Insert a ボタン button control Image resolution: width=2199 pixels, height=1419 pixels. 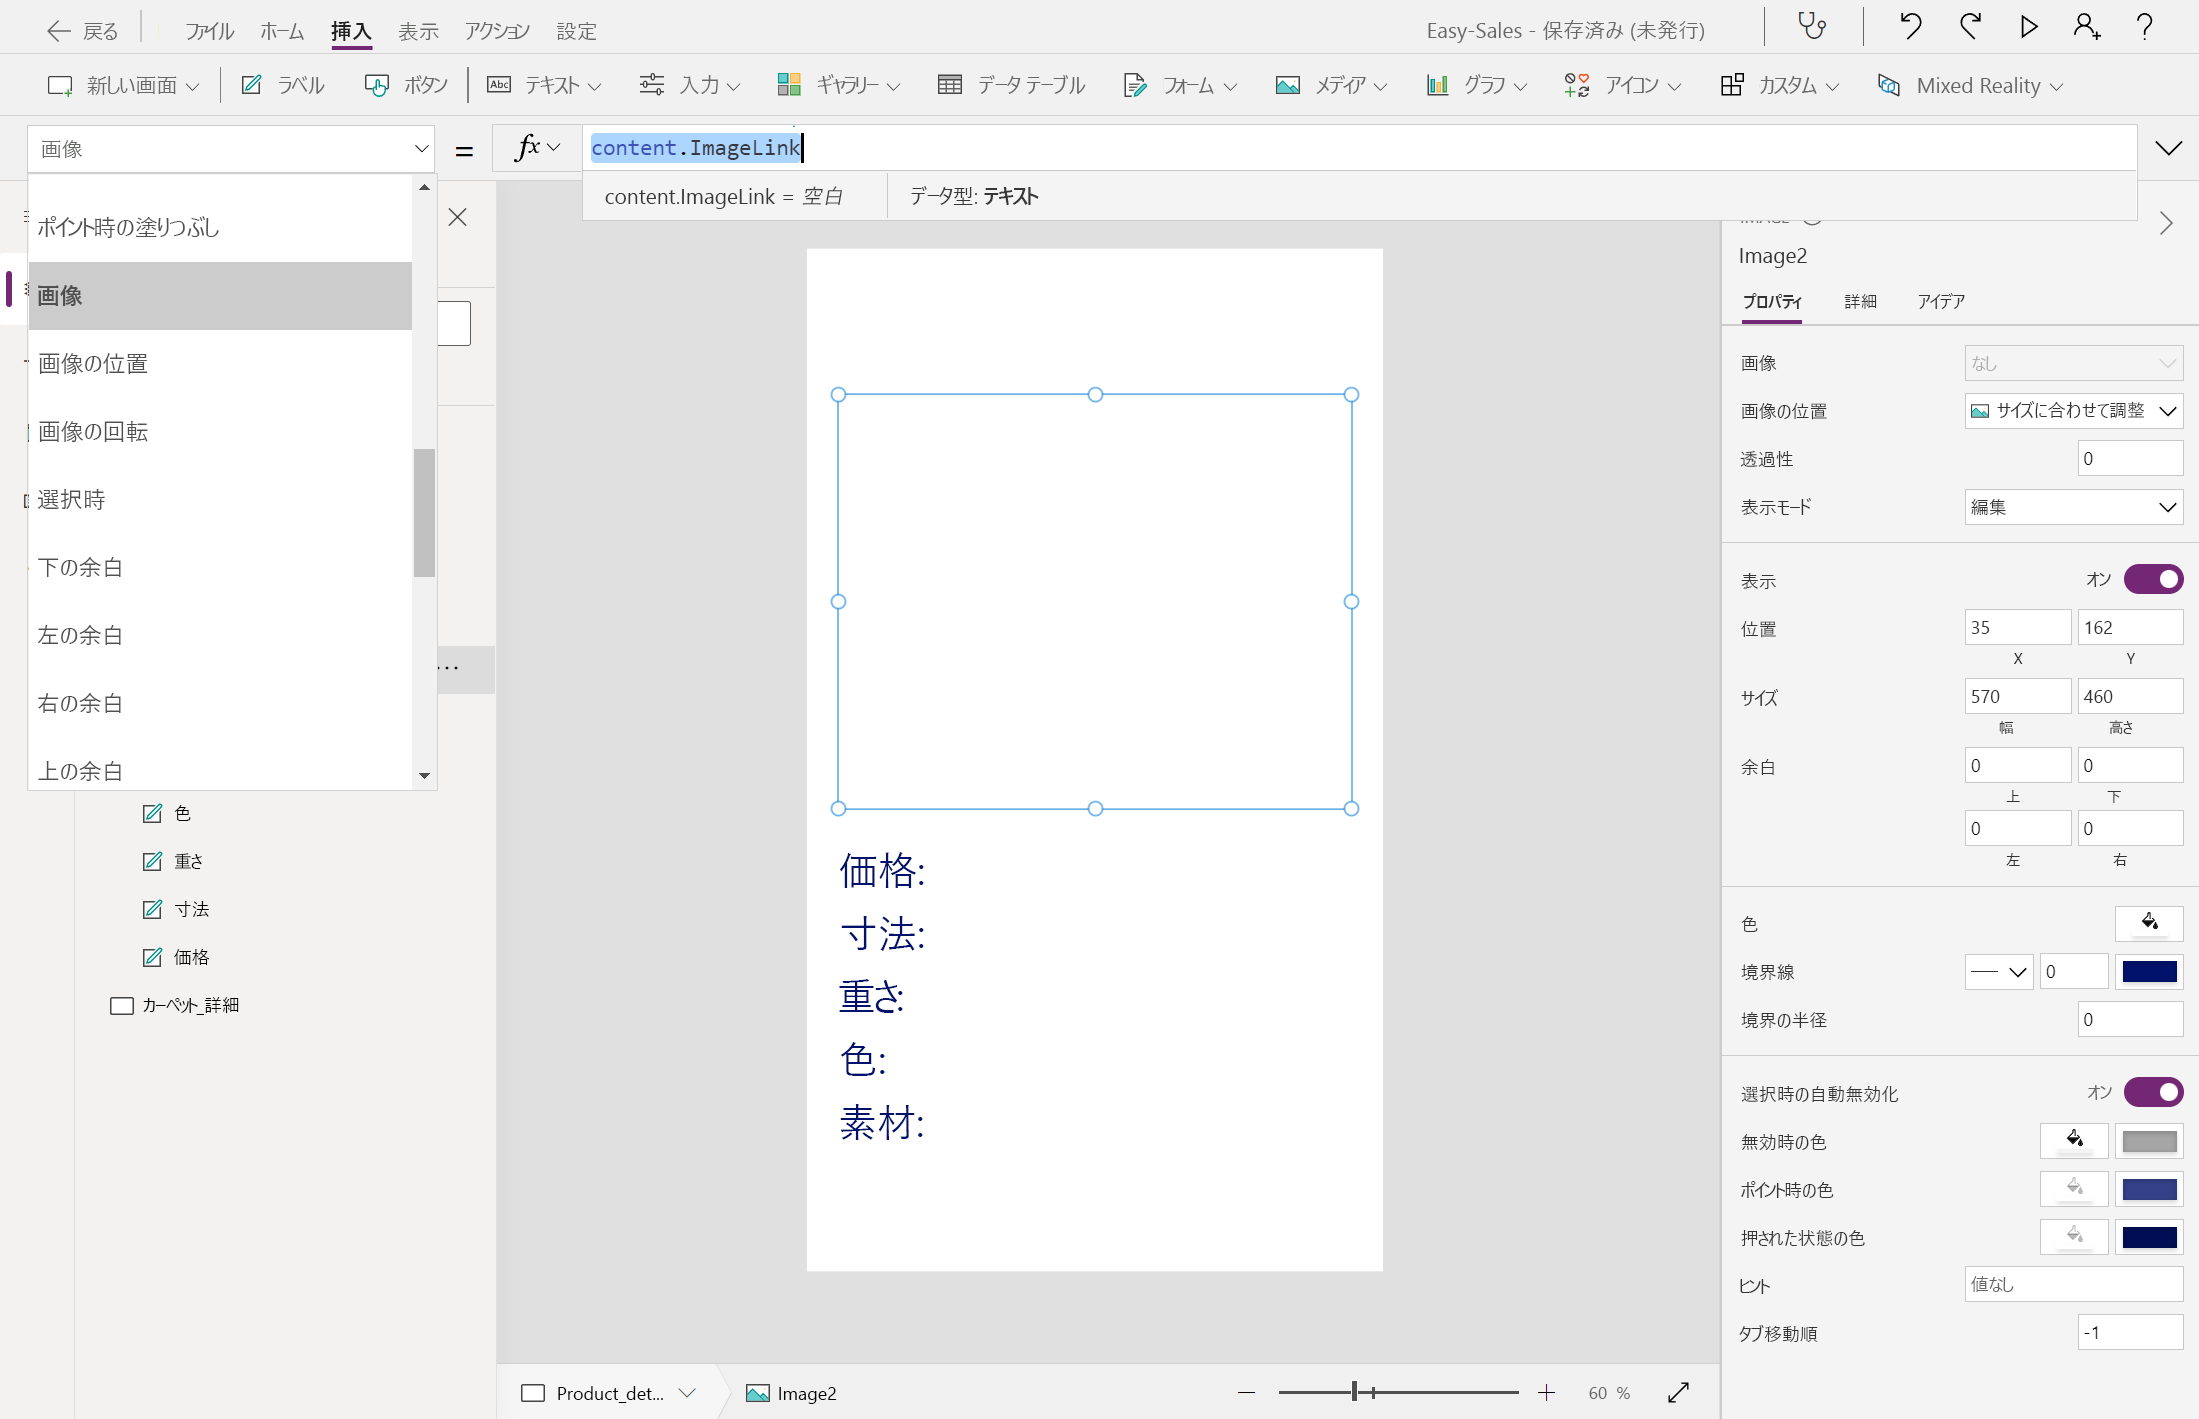click(406, 85)
